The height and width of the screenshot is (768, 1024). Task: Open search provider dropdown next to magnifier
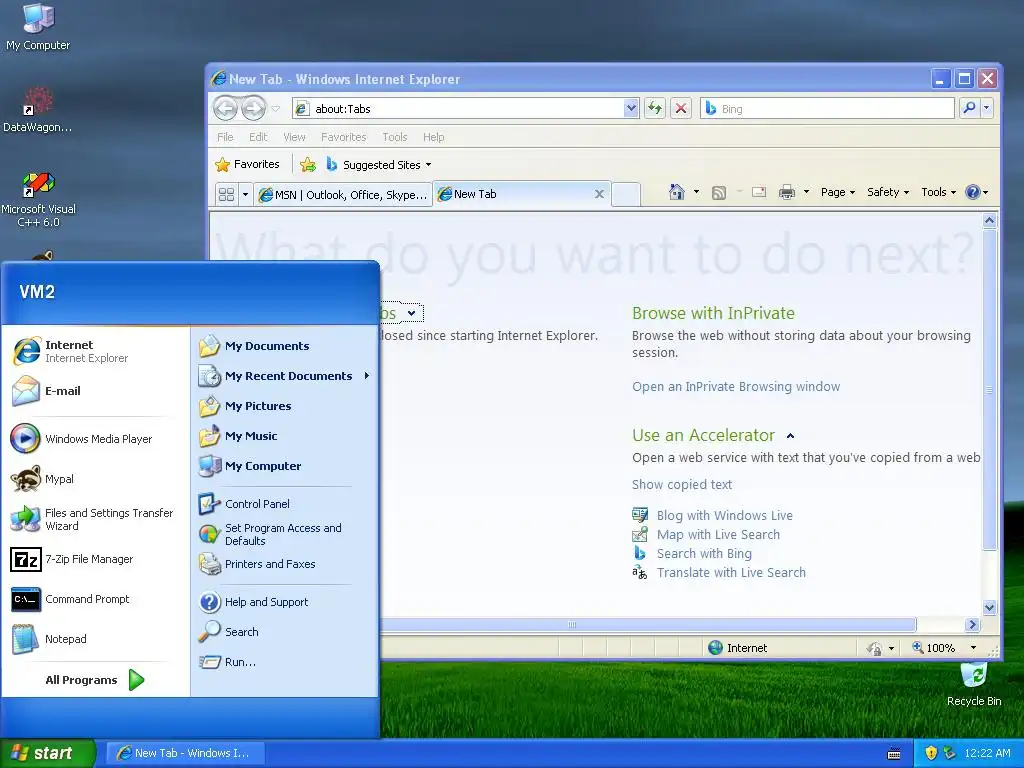(x=987, y=108)
